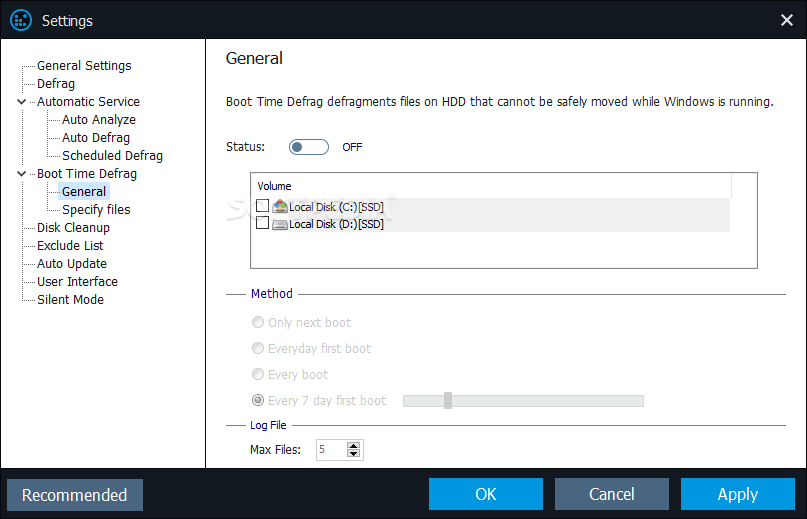Click the Recommended button
The width and height of the screenshot is (807, 519).
[75, 495]
